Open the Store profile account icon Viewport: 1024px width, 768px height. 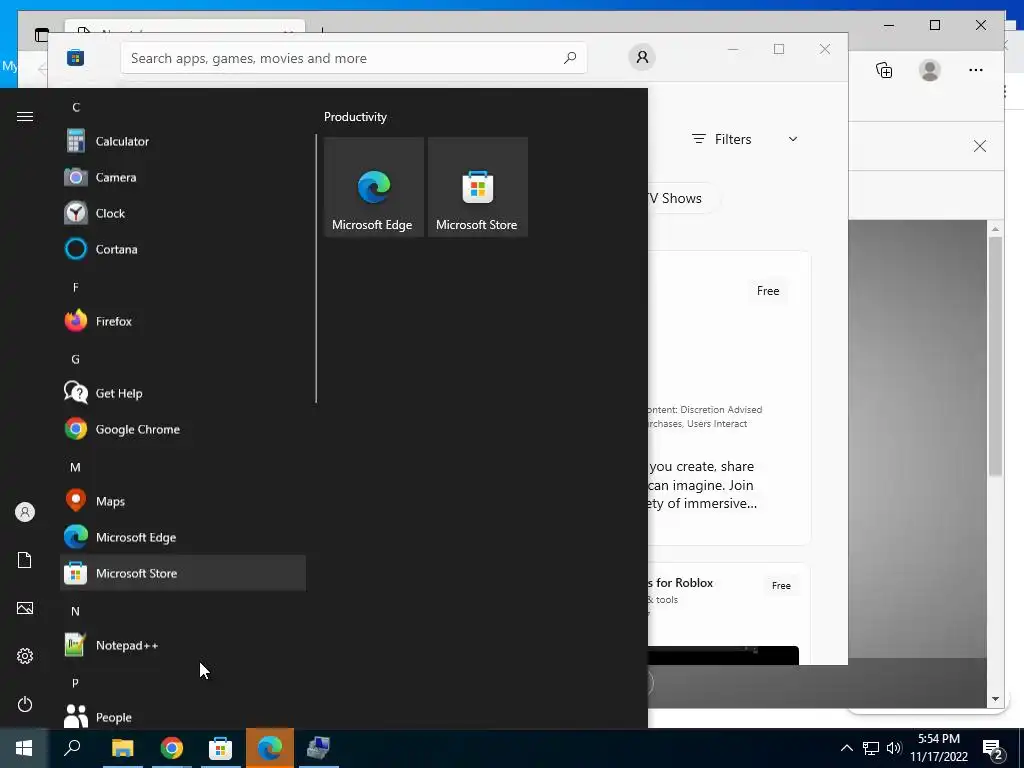pos(642,57)
